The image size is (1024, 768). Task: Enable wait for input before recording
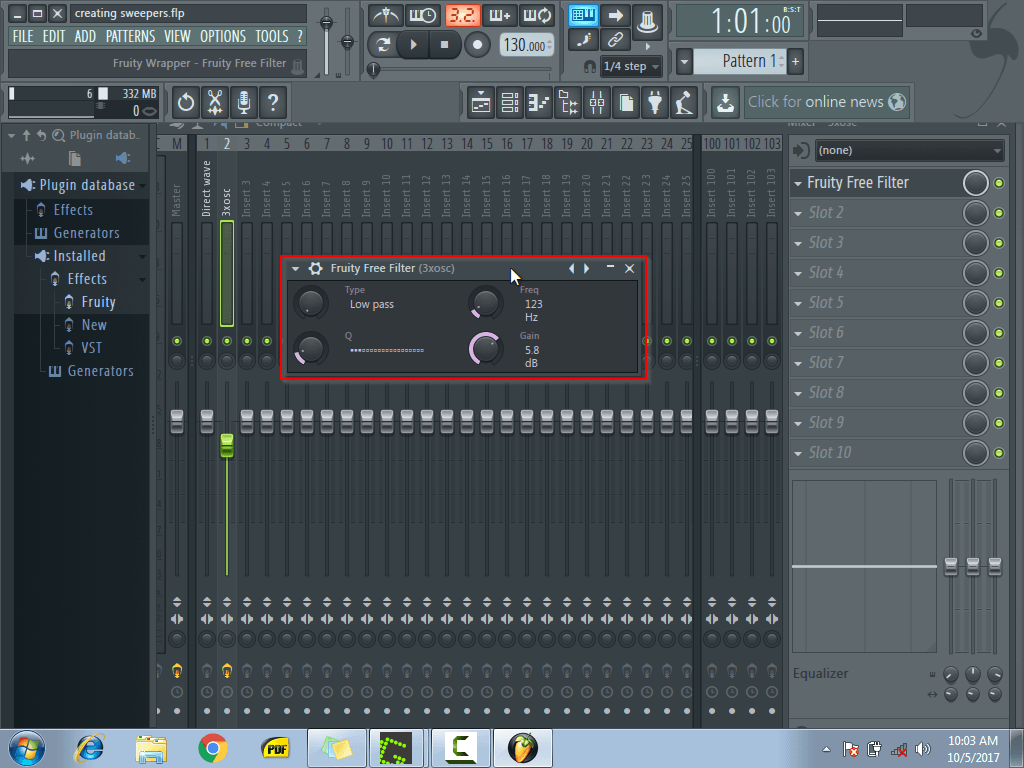coord(423,15)
